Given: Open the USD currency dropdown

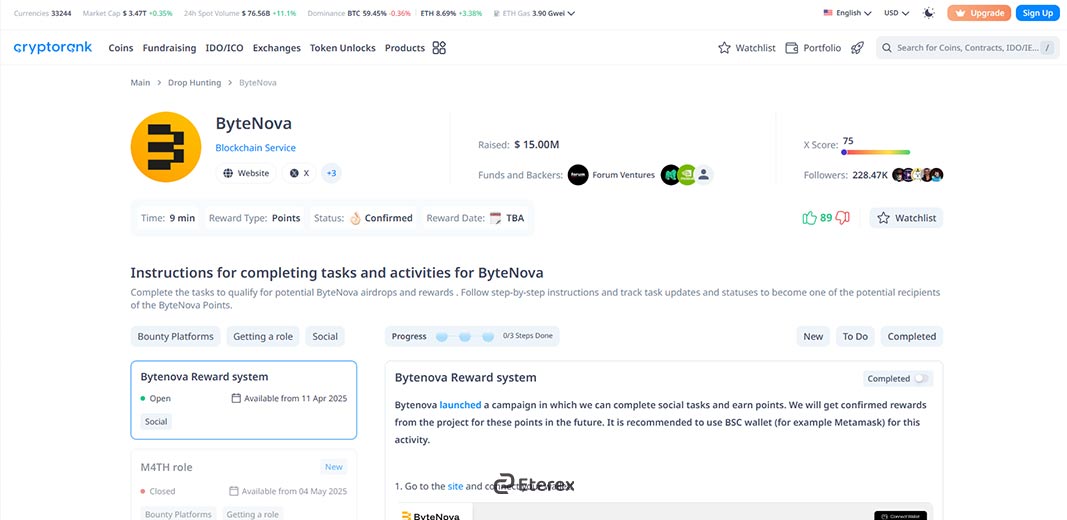Looking at the screenshot, I should click(896, 13).
